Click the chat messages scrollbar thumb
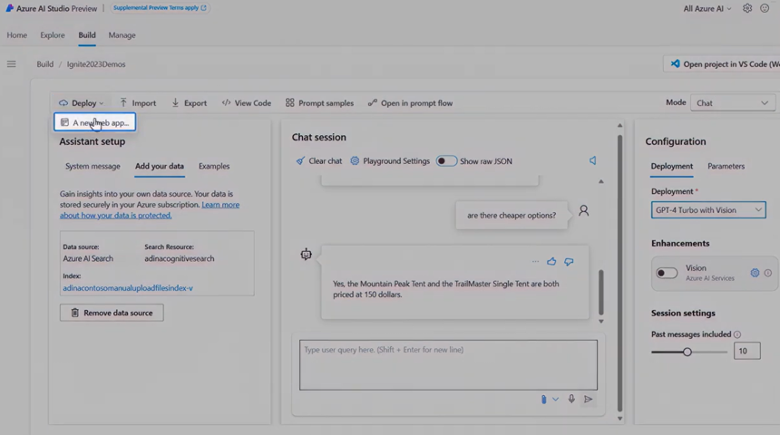This screenshot has height=435, width=780. pyautogui.click(x=601, y=292)
